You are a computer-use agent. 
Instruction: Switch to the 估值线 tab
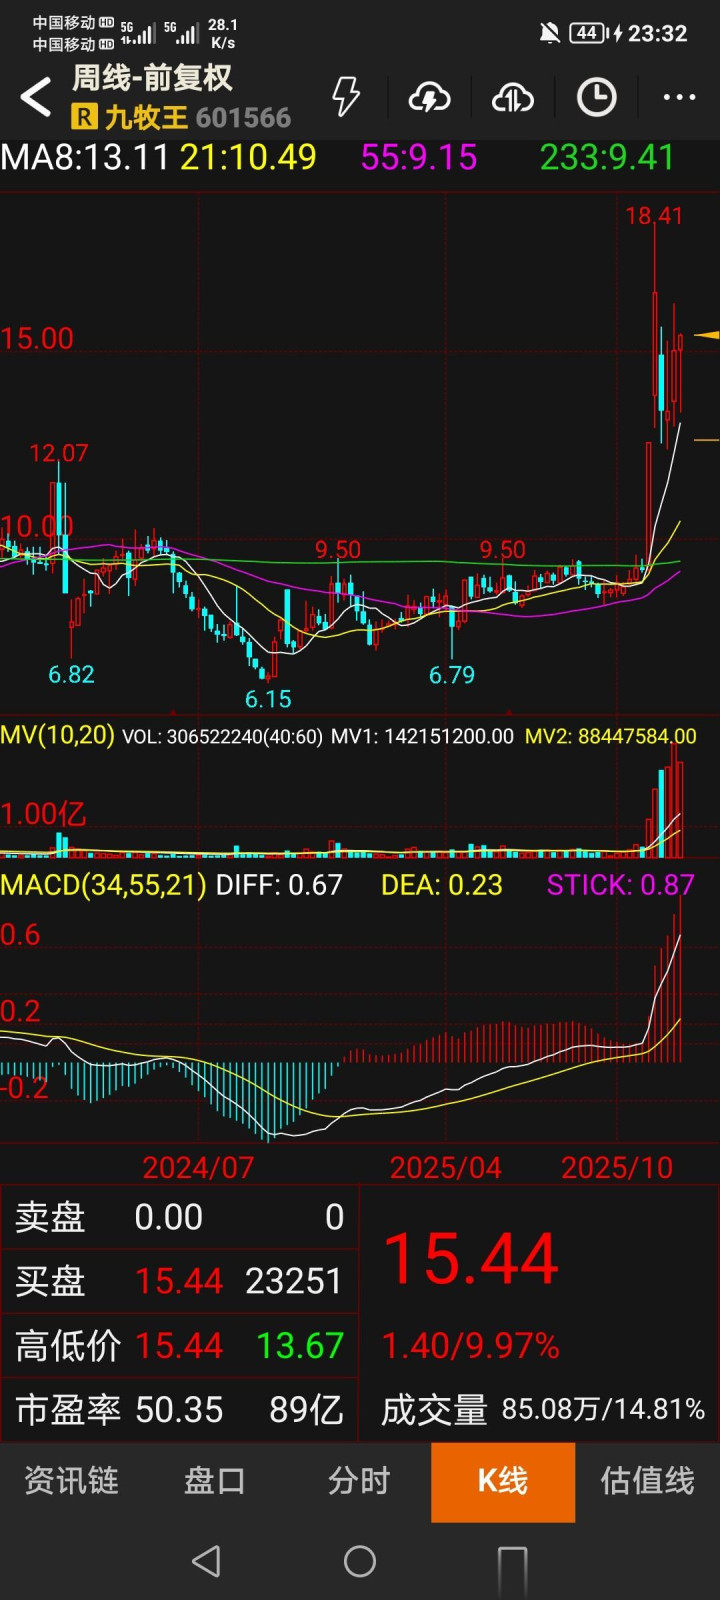[x=647, y=1481]
